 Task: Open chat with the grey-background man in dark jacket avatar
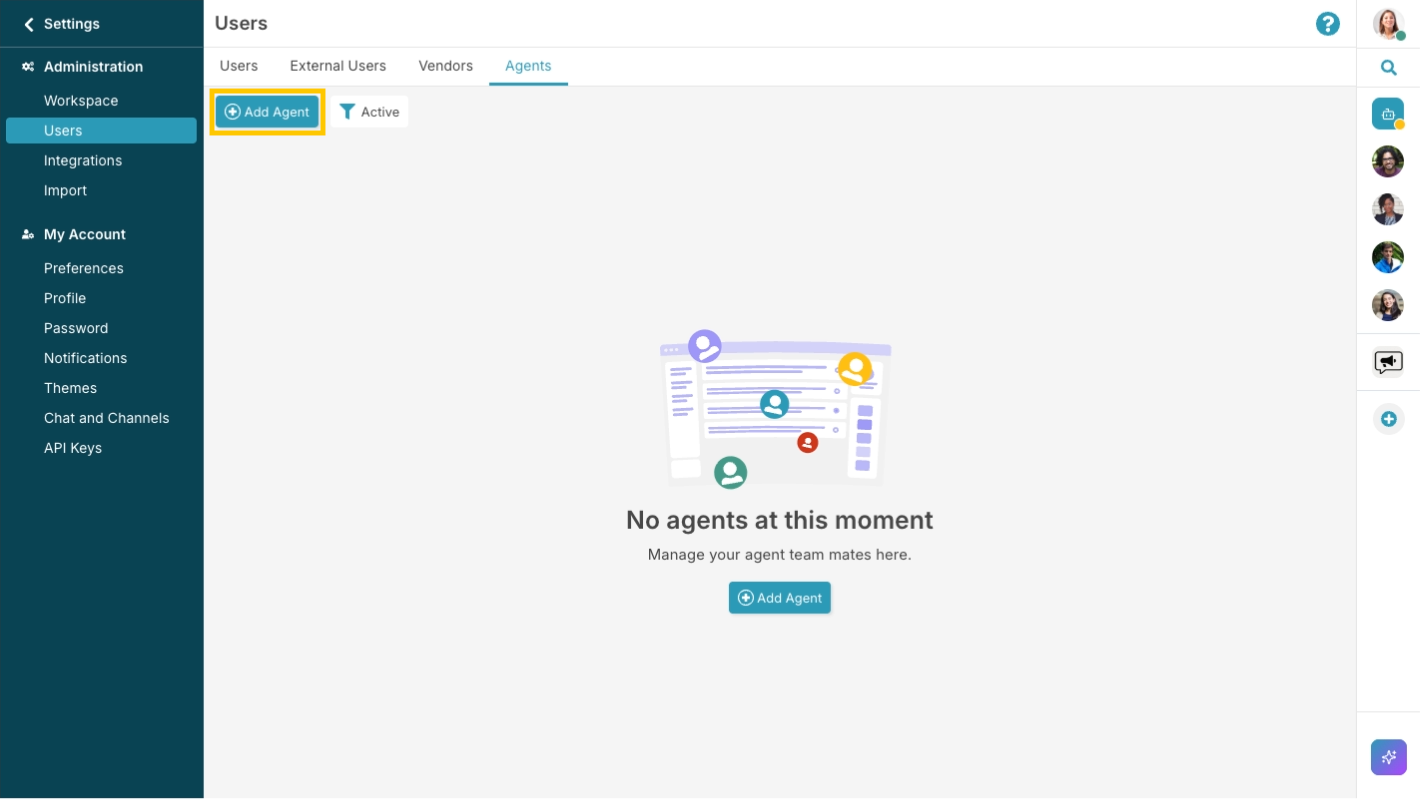[x=1388, y=209]
